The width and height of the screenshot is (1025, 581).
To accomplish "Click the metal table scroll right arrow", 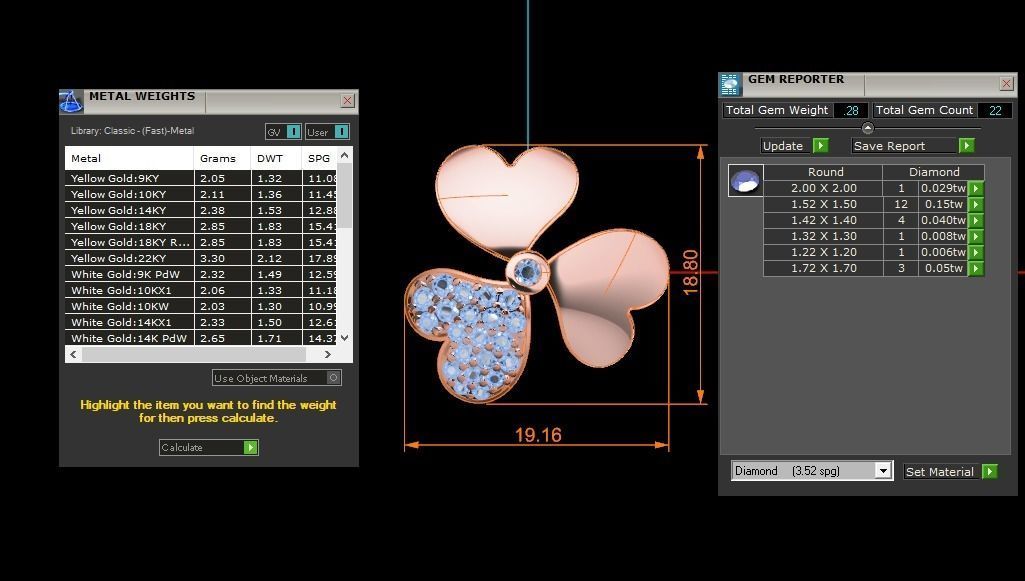I will (328, 354).
